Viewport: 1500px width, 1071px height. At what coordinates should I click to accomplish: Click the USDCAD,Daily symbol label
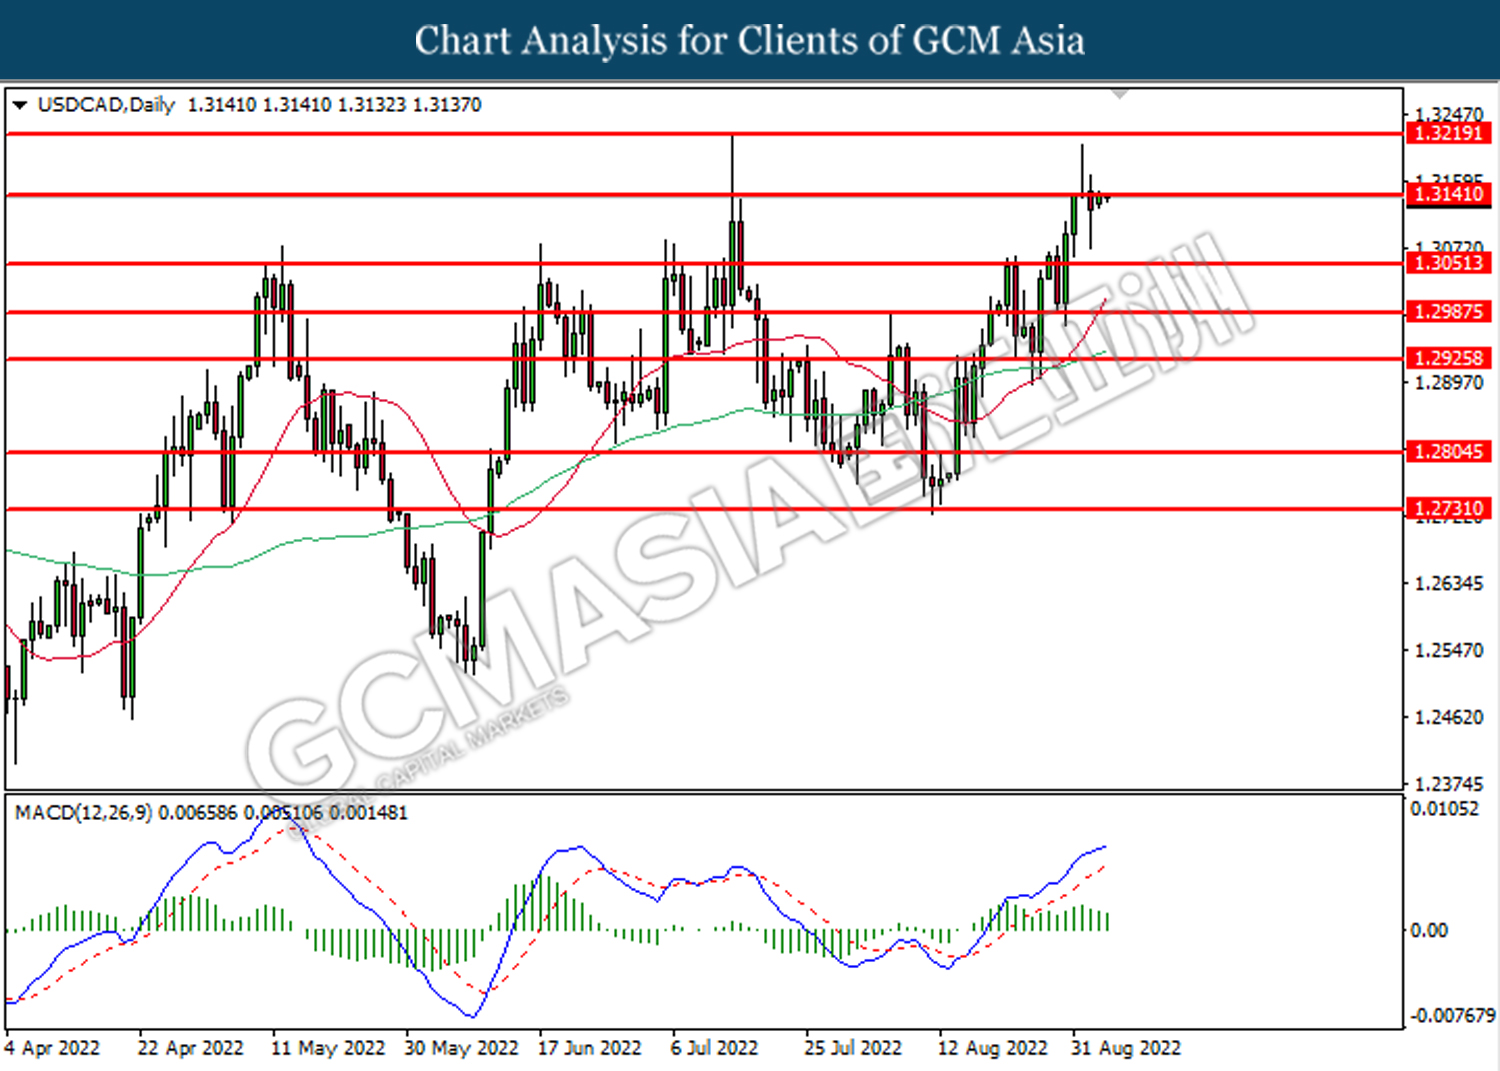pos(106,105)
